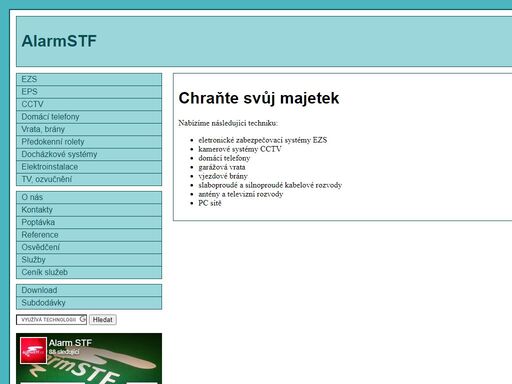Open the O nás page
512x384 pixels.
point(89,197)
